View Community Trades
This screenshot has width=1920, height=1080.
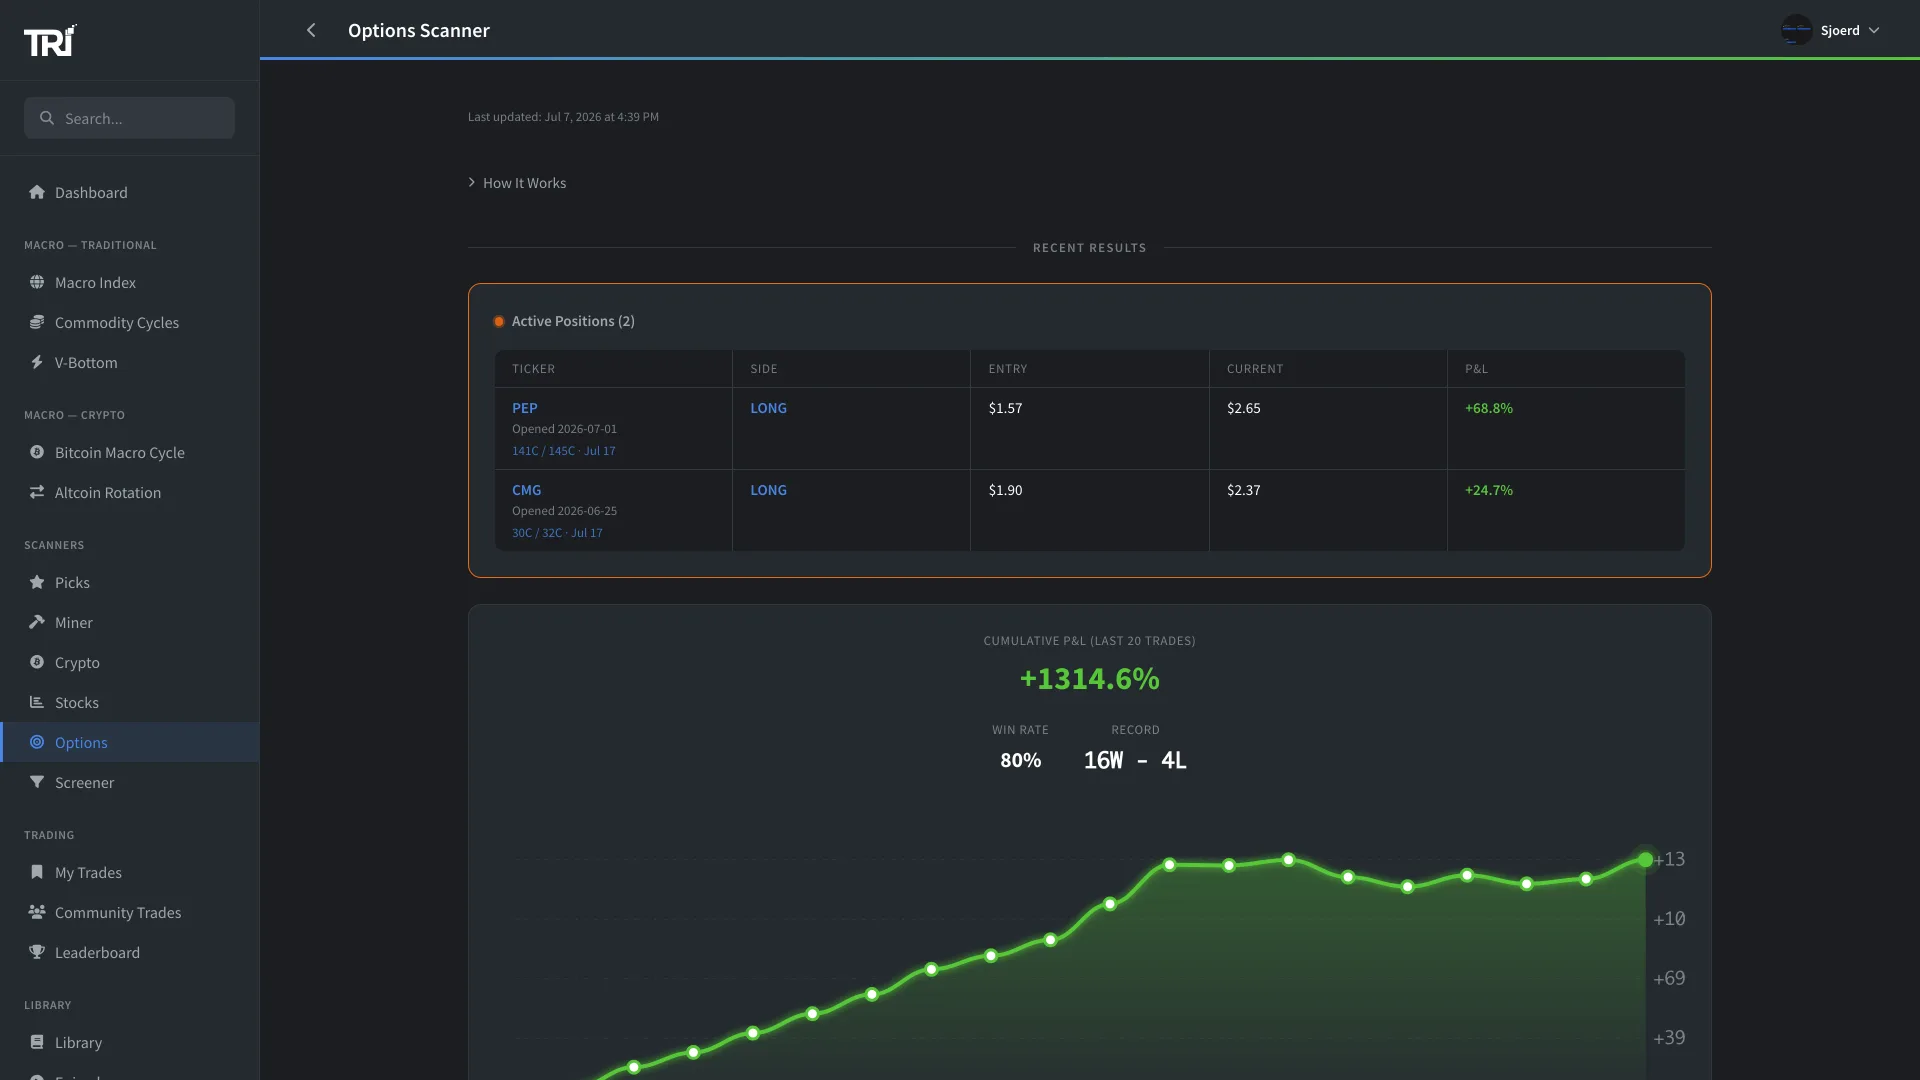coord(130,912)
